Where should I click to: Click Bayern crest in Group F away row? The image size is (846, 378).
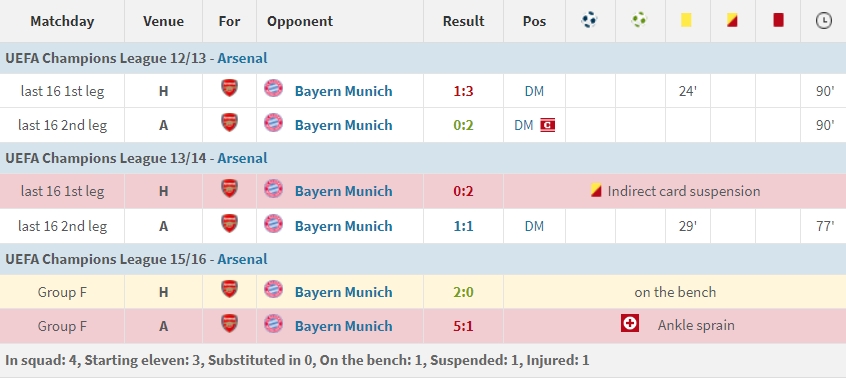click(x=274, y=323)
